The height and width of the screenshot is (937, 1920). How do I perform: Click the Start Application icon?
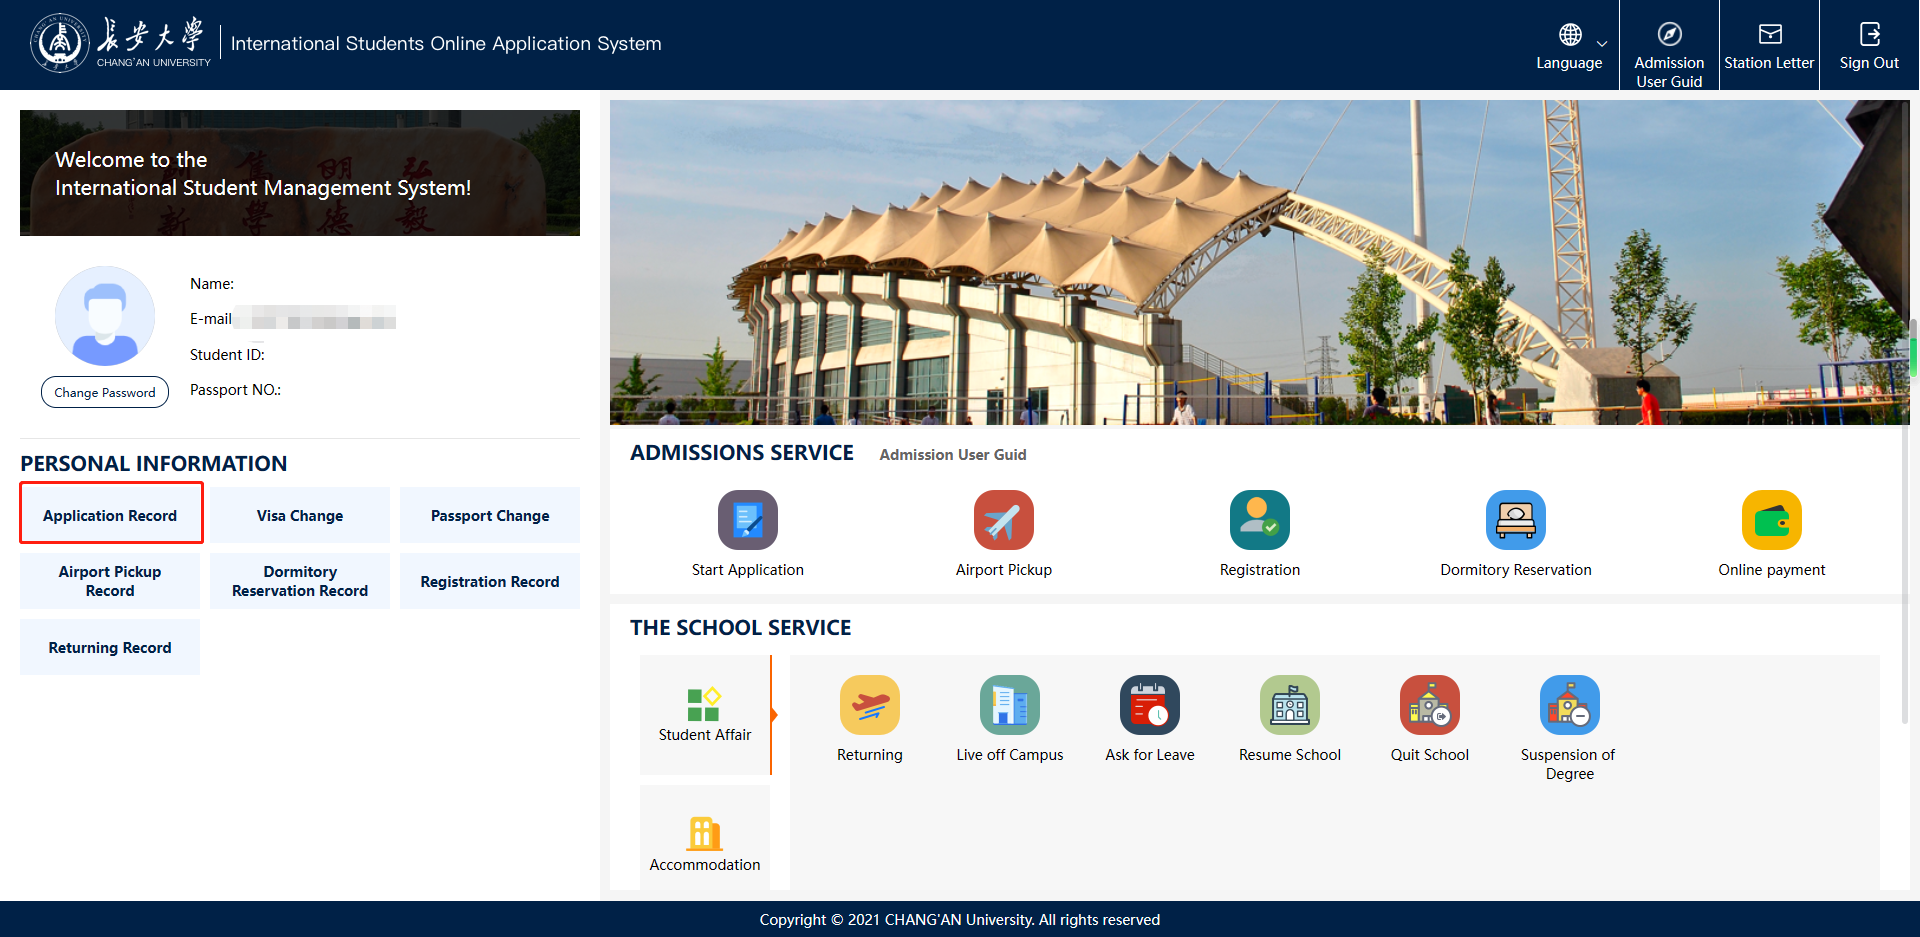pos(747,520)
